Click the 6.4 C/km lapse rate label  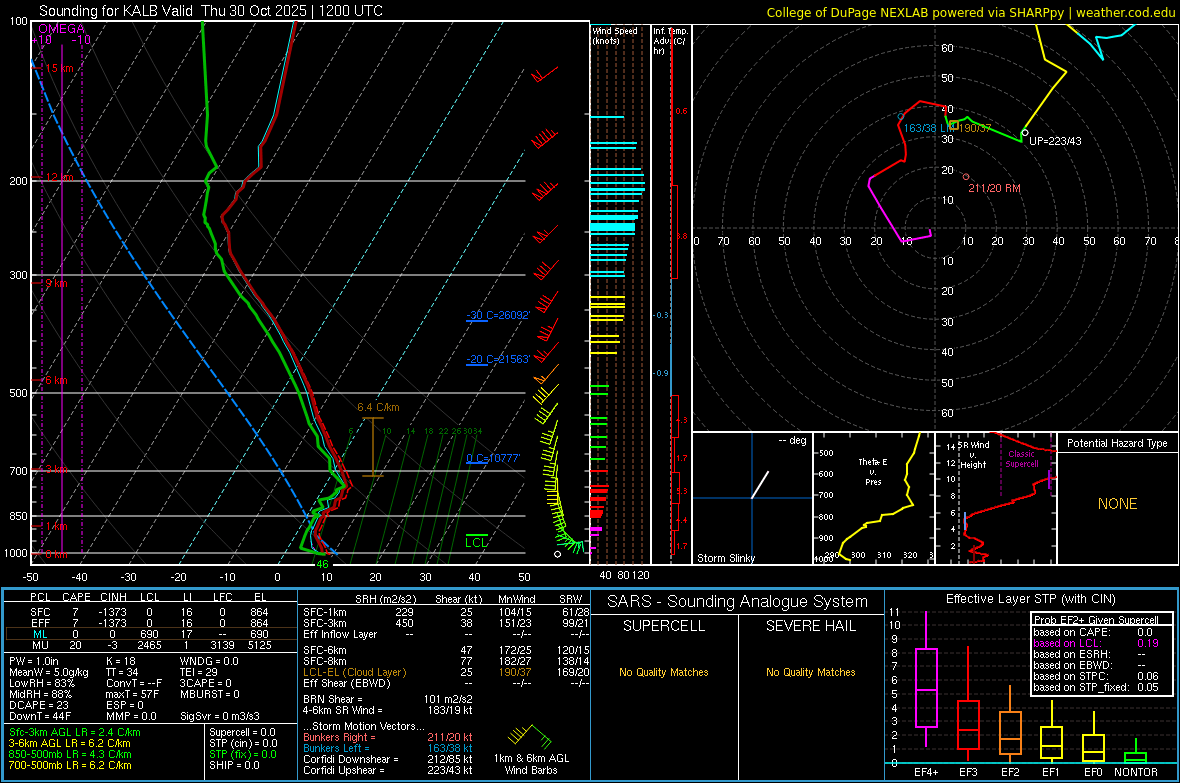(379, 407)
